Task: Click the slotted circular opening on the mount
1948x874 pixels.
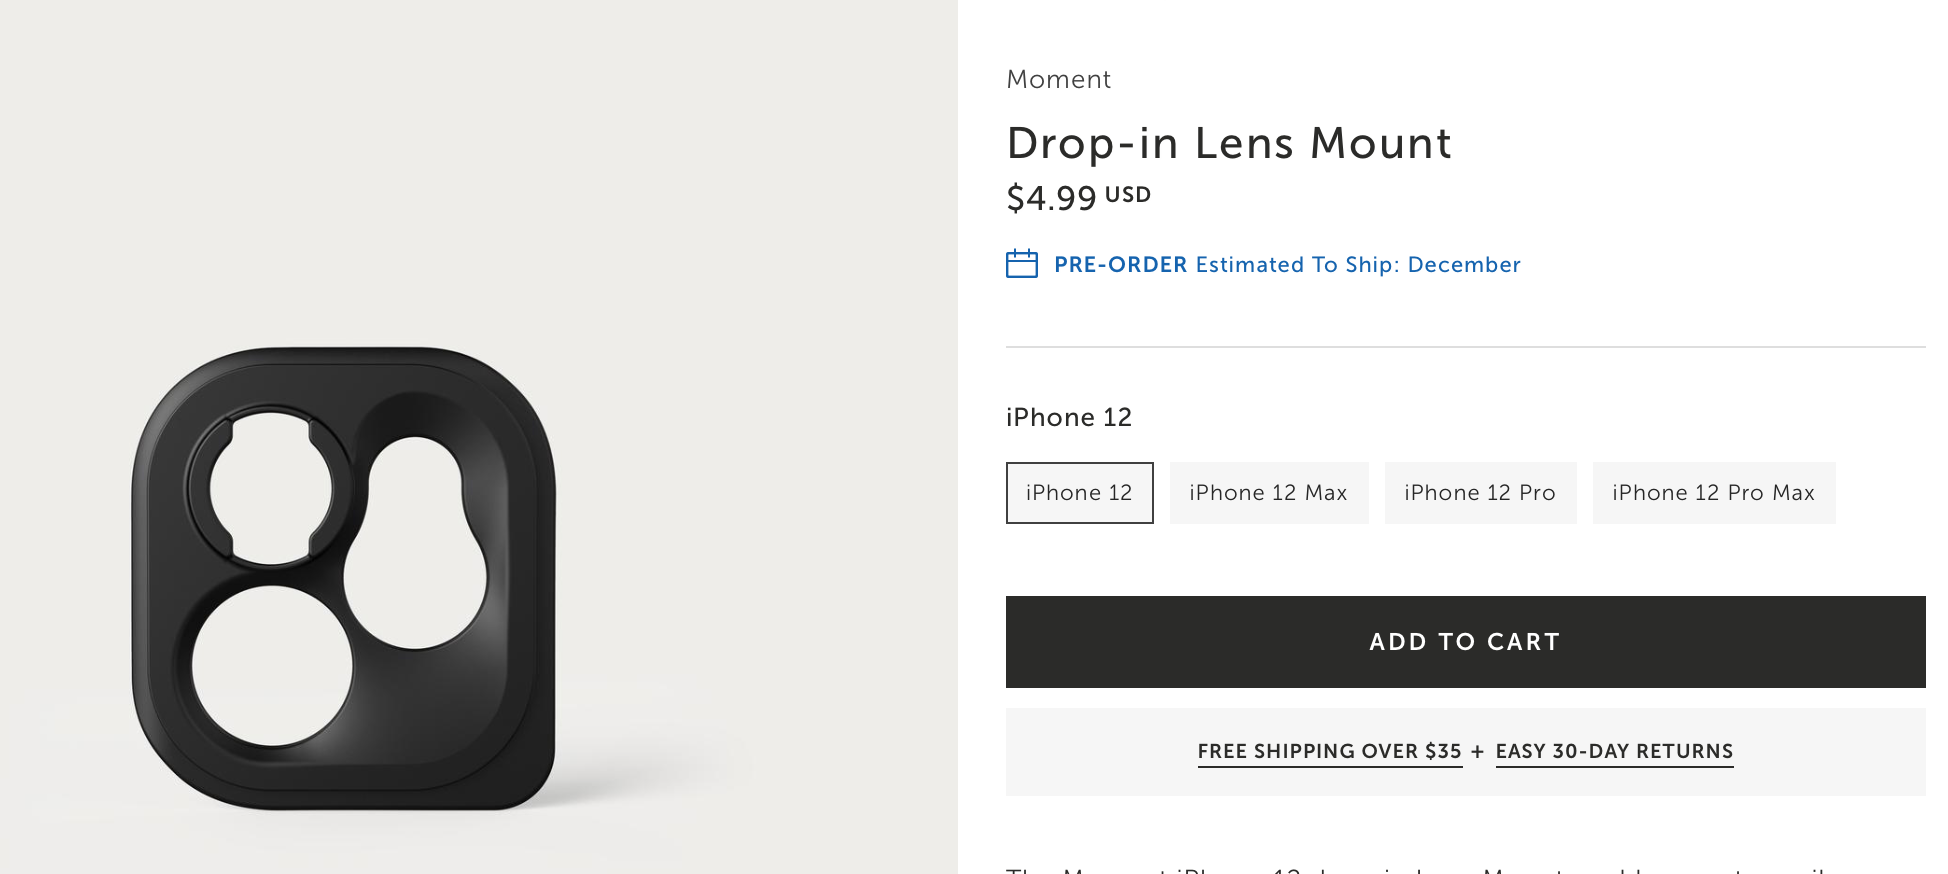Action: tap(270, 488)
